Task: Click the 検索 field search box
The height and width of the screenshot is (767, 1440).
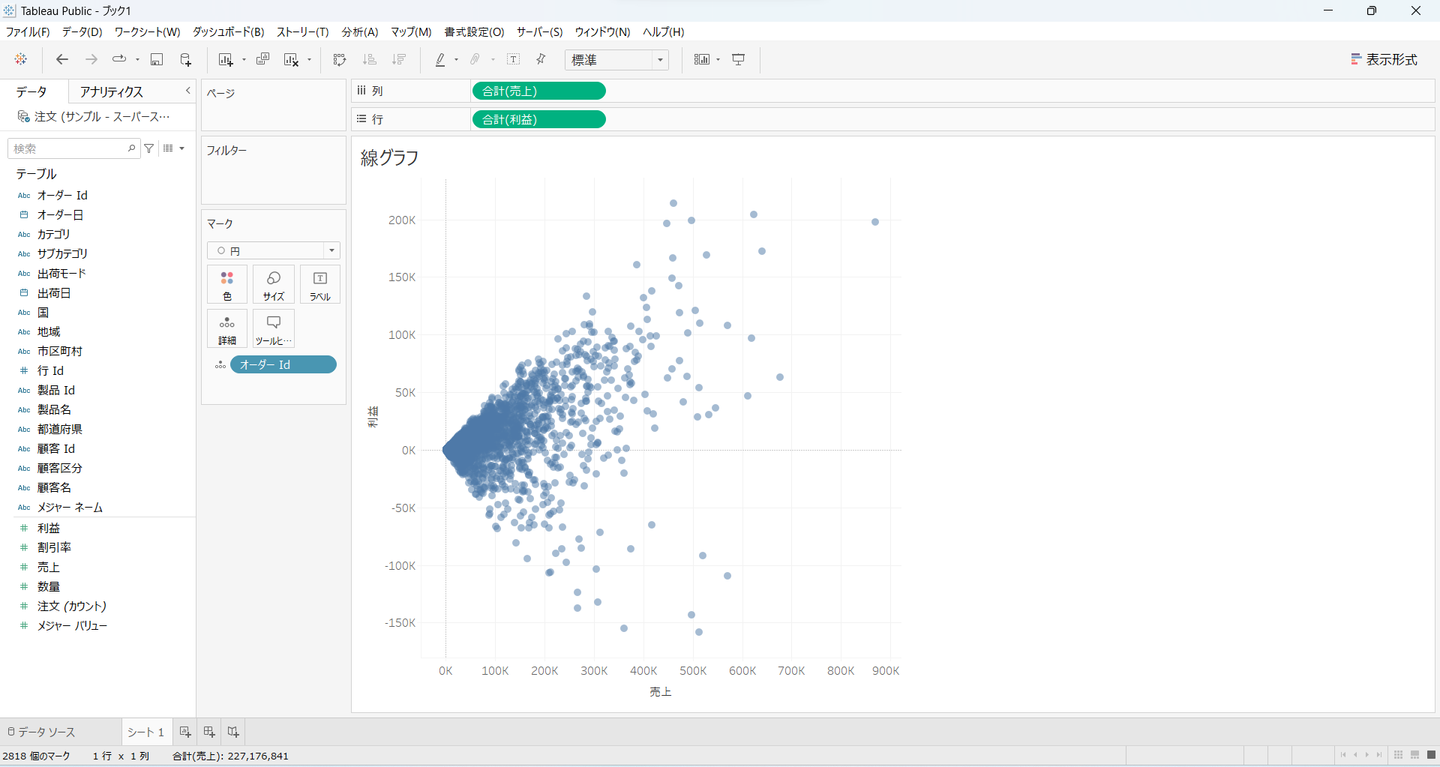Action: tap(68, 148)
